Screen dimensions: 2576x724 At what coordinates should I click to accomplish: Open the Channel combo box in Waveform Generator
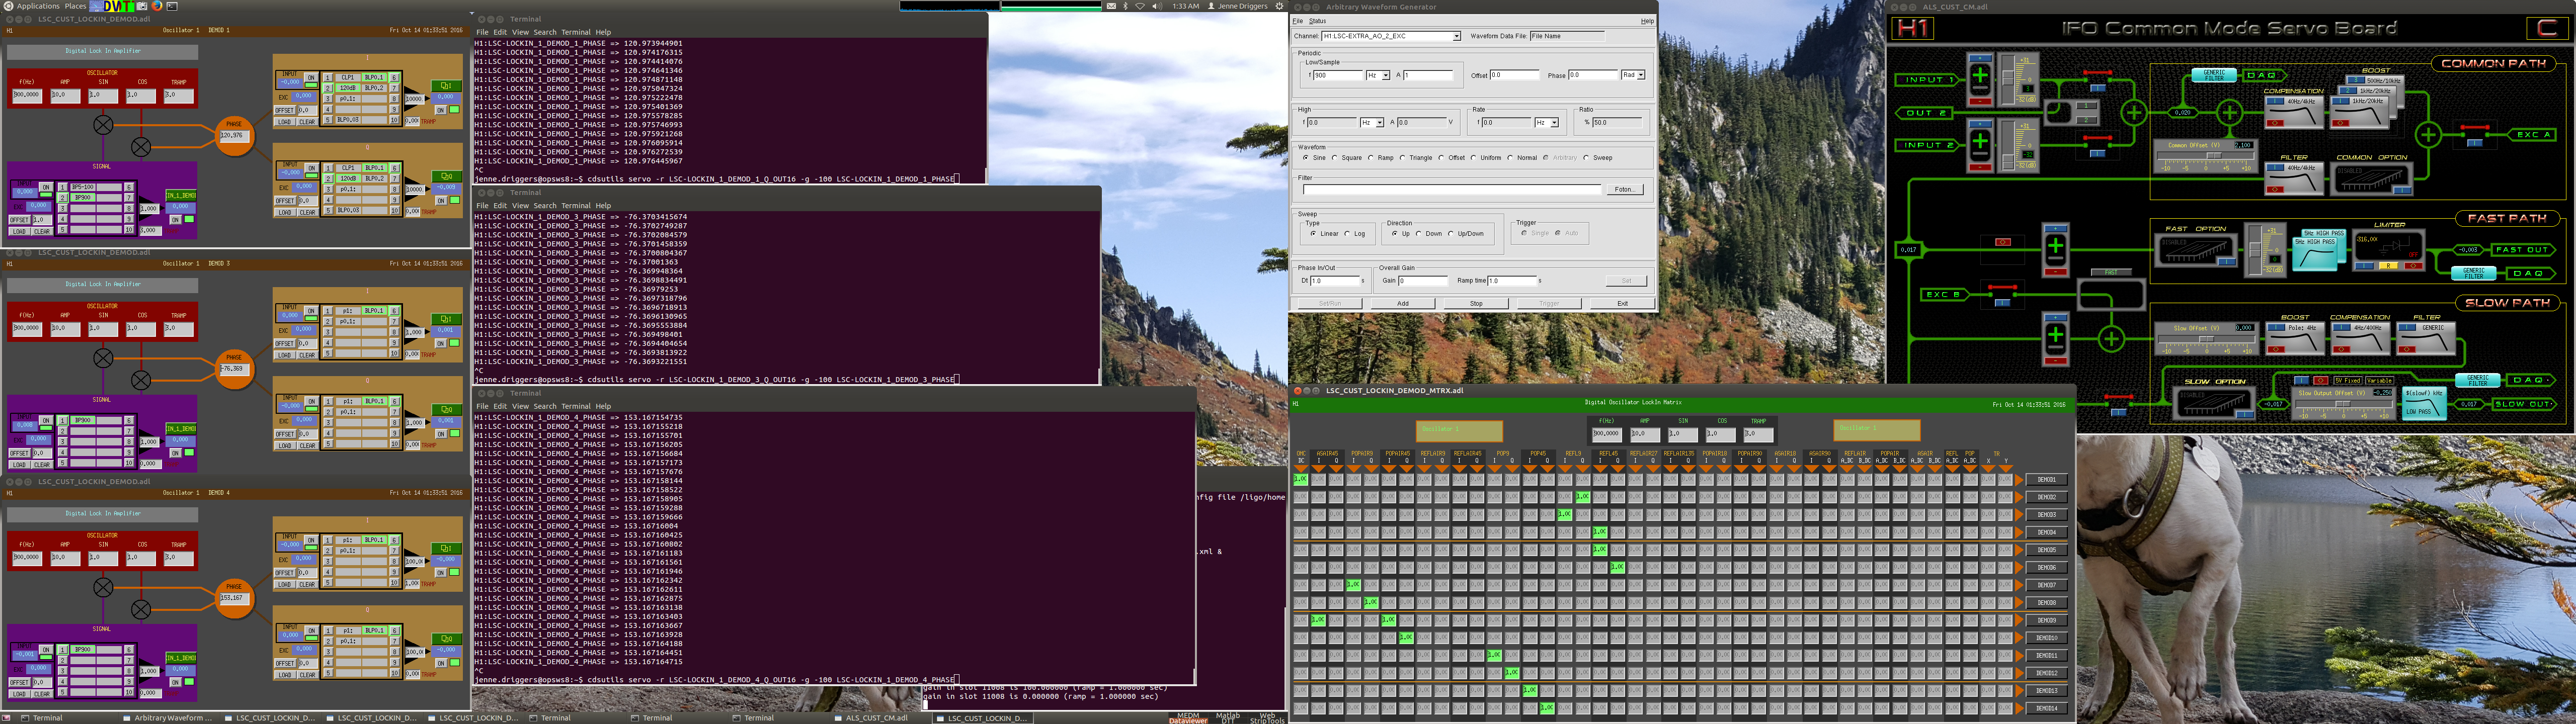(1391, 36)
